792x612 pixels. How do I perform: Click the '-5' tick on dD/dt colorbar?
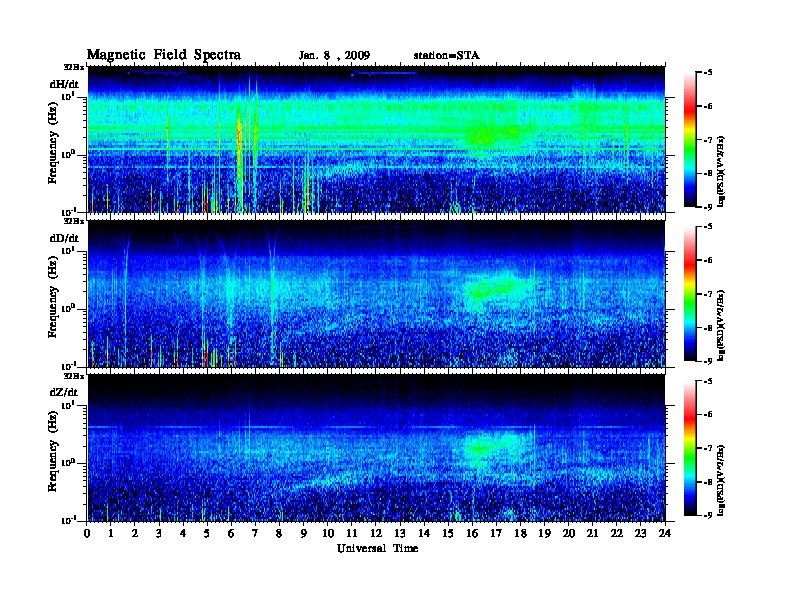(x=708, y=227)
